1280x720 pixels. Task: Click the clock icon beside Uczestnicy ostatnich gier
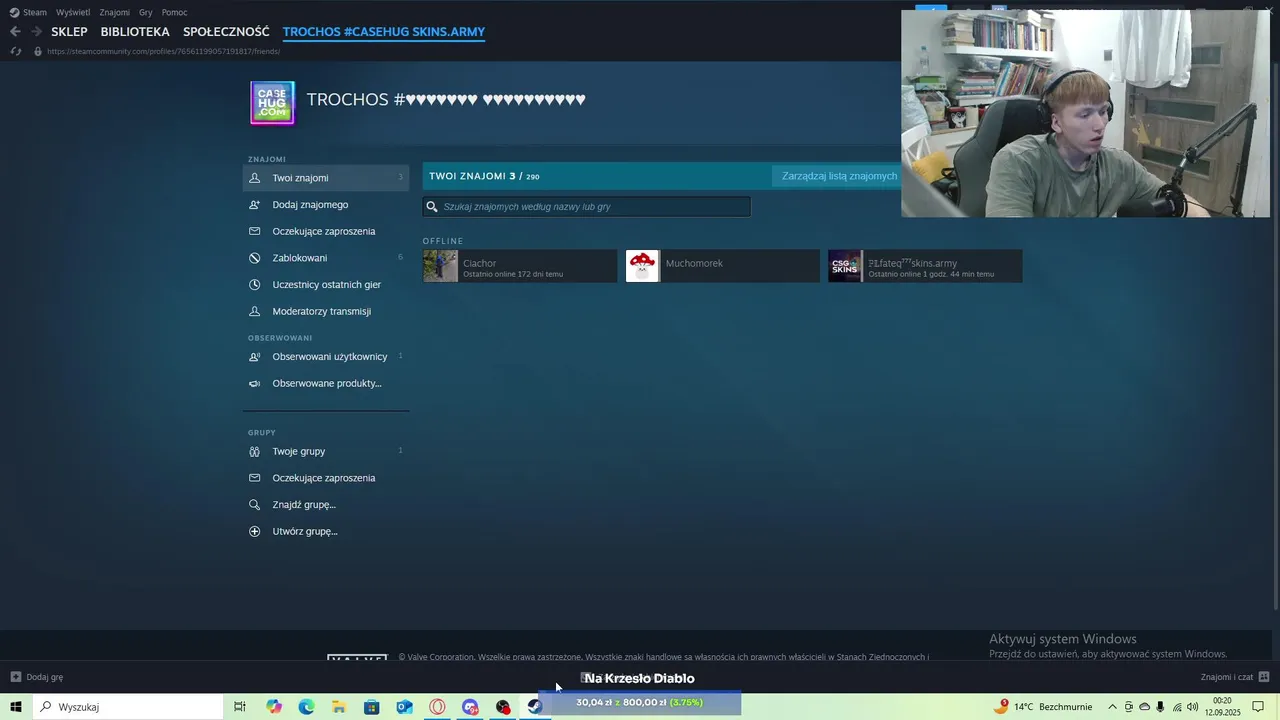(x=254, y=284)
